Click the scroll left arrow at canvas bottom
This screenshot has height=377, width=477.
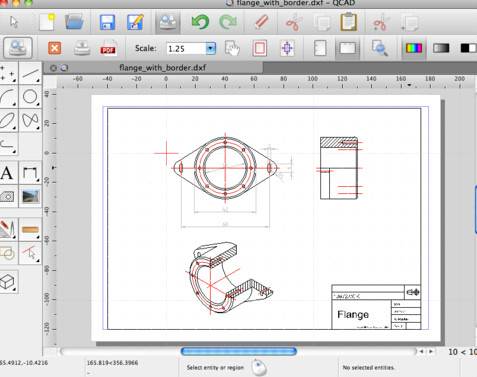point(422,351)
